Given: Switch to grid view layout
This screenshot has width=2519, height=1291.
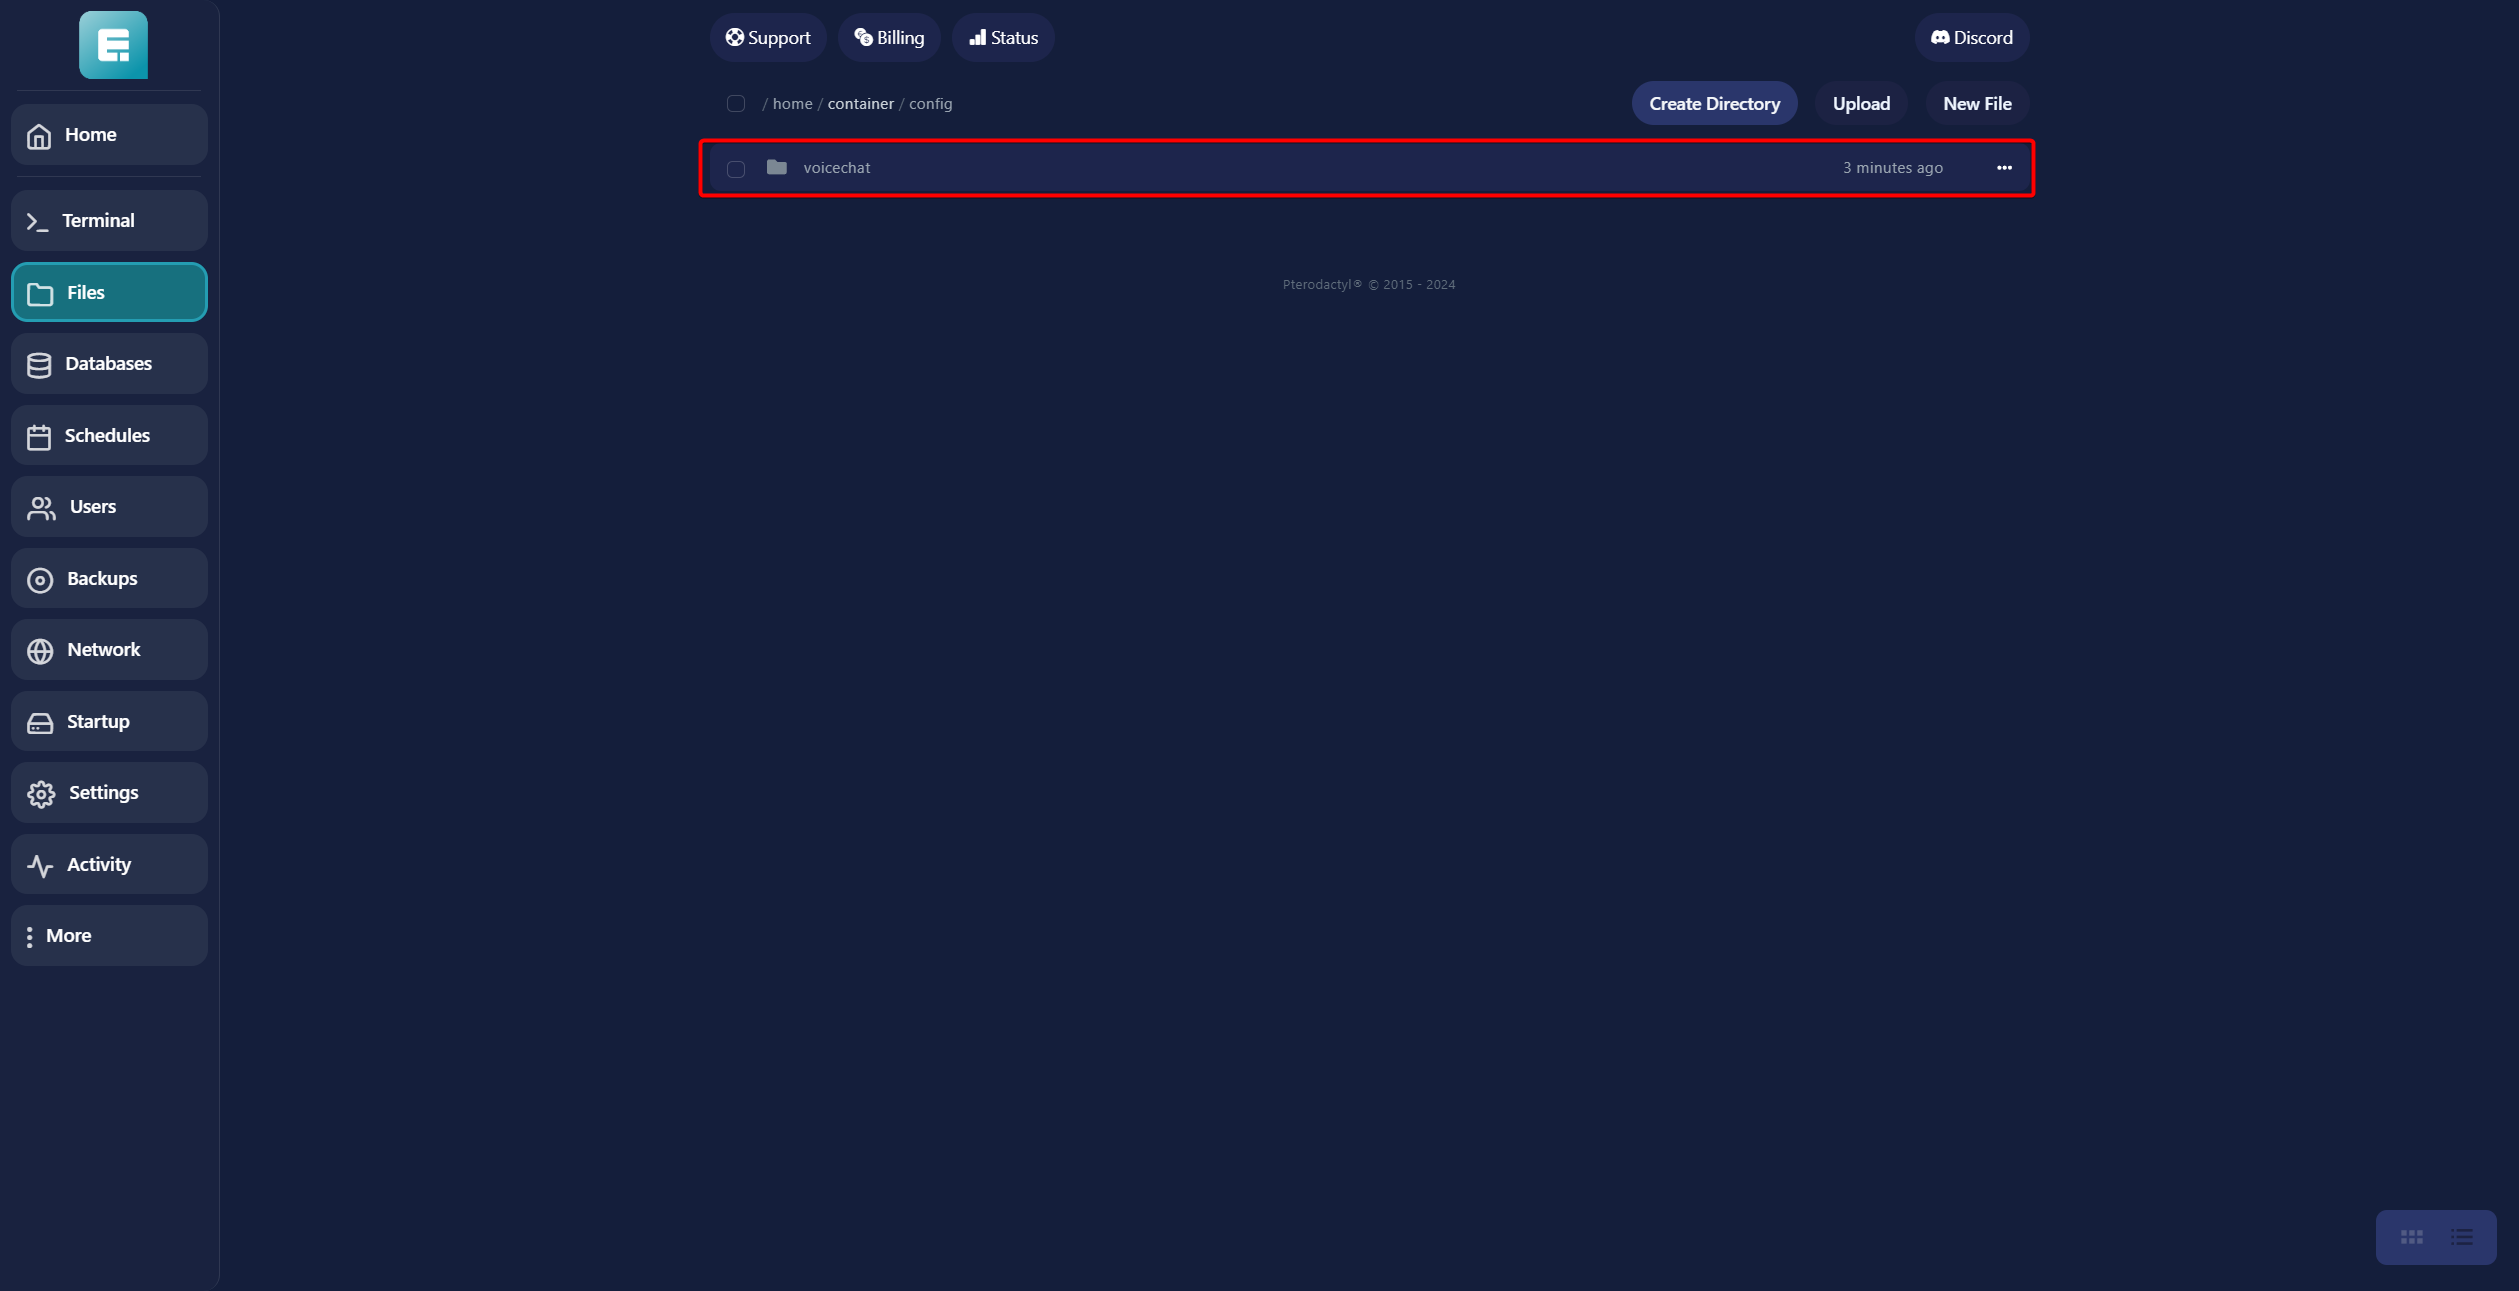Looking at the screenshot, I should tap(2411, 1237).
